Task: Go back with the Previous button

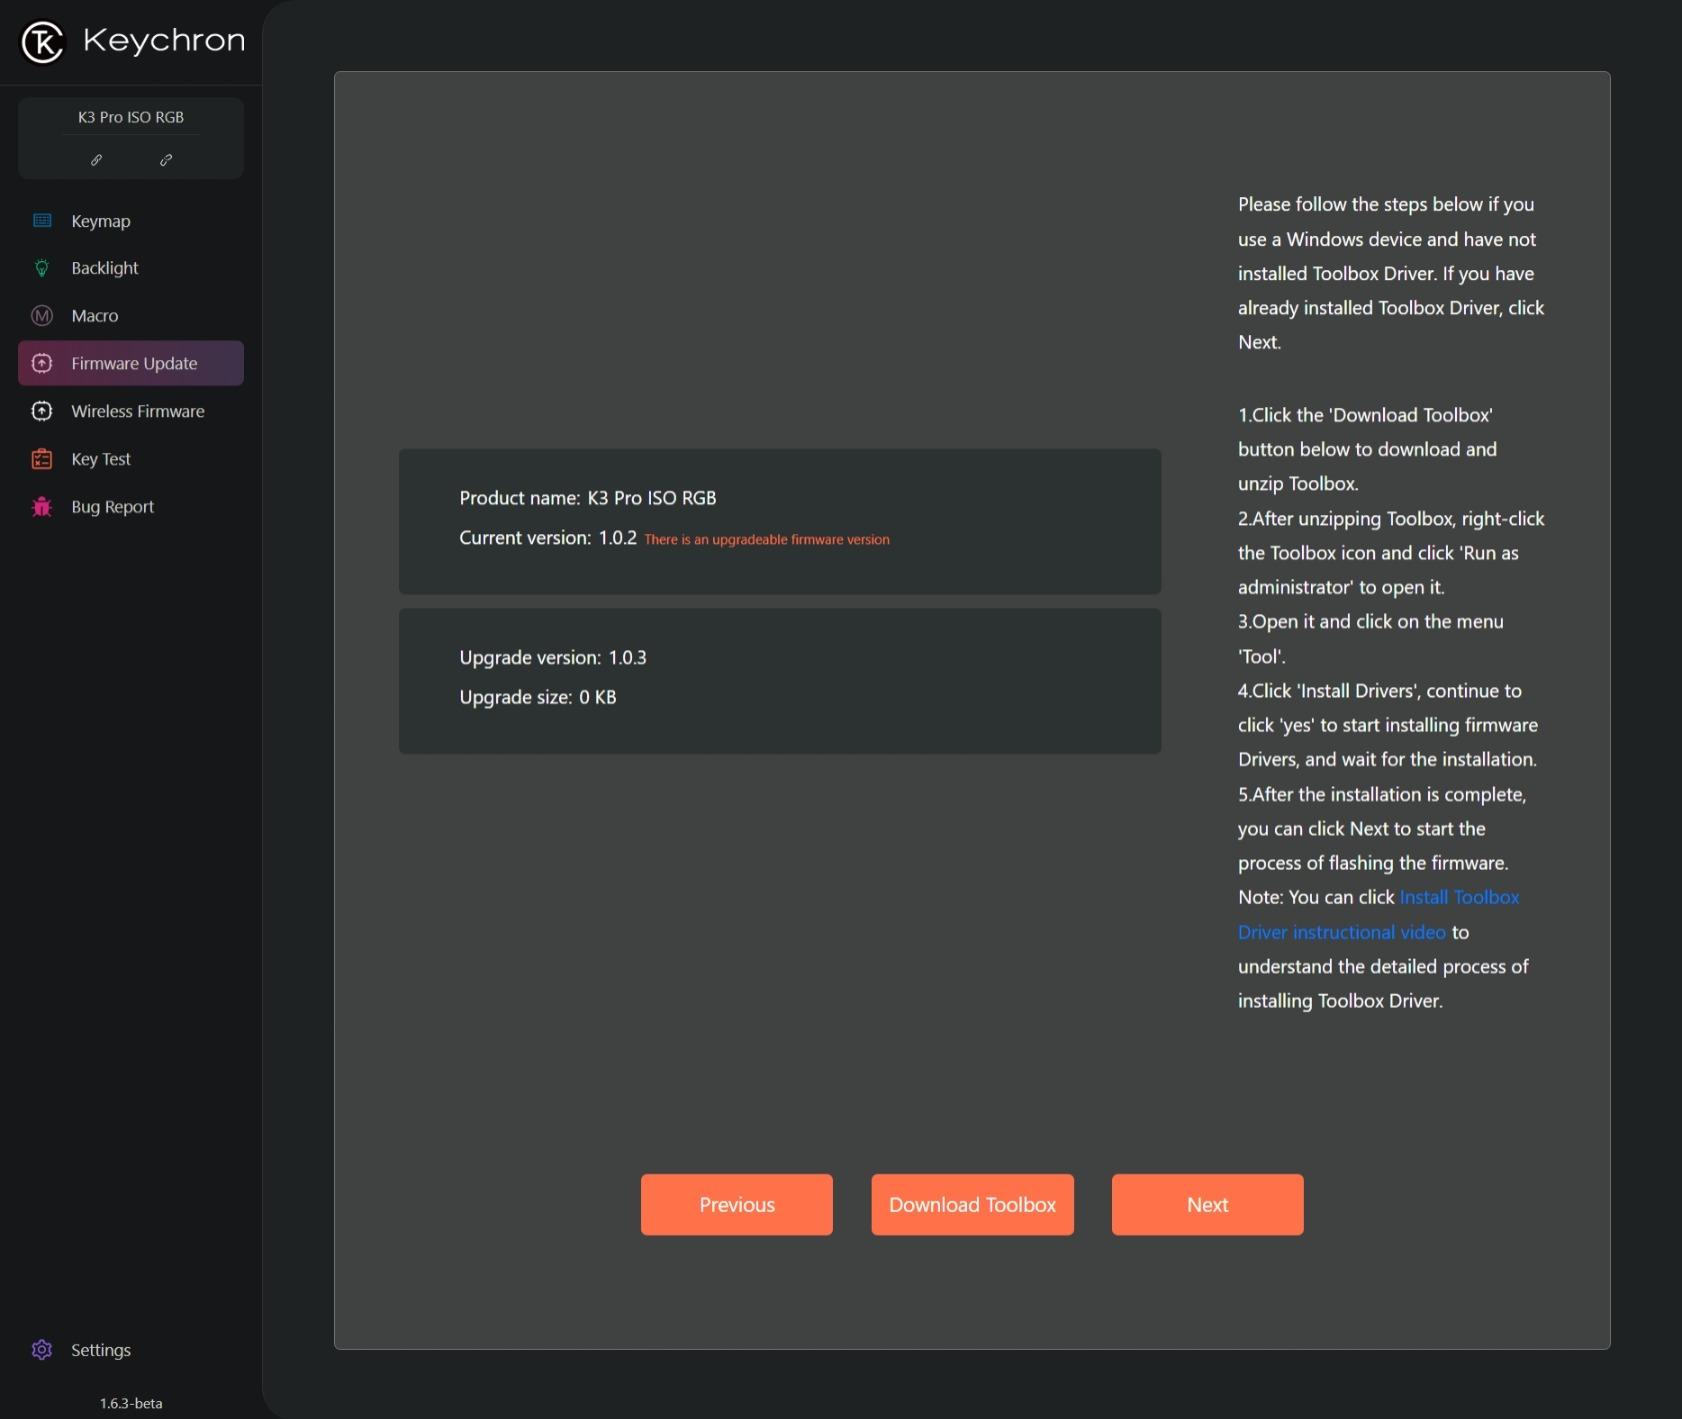Action: (x=736, y=1204)
